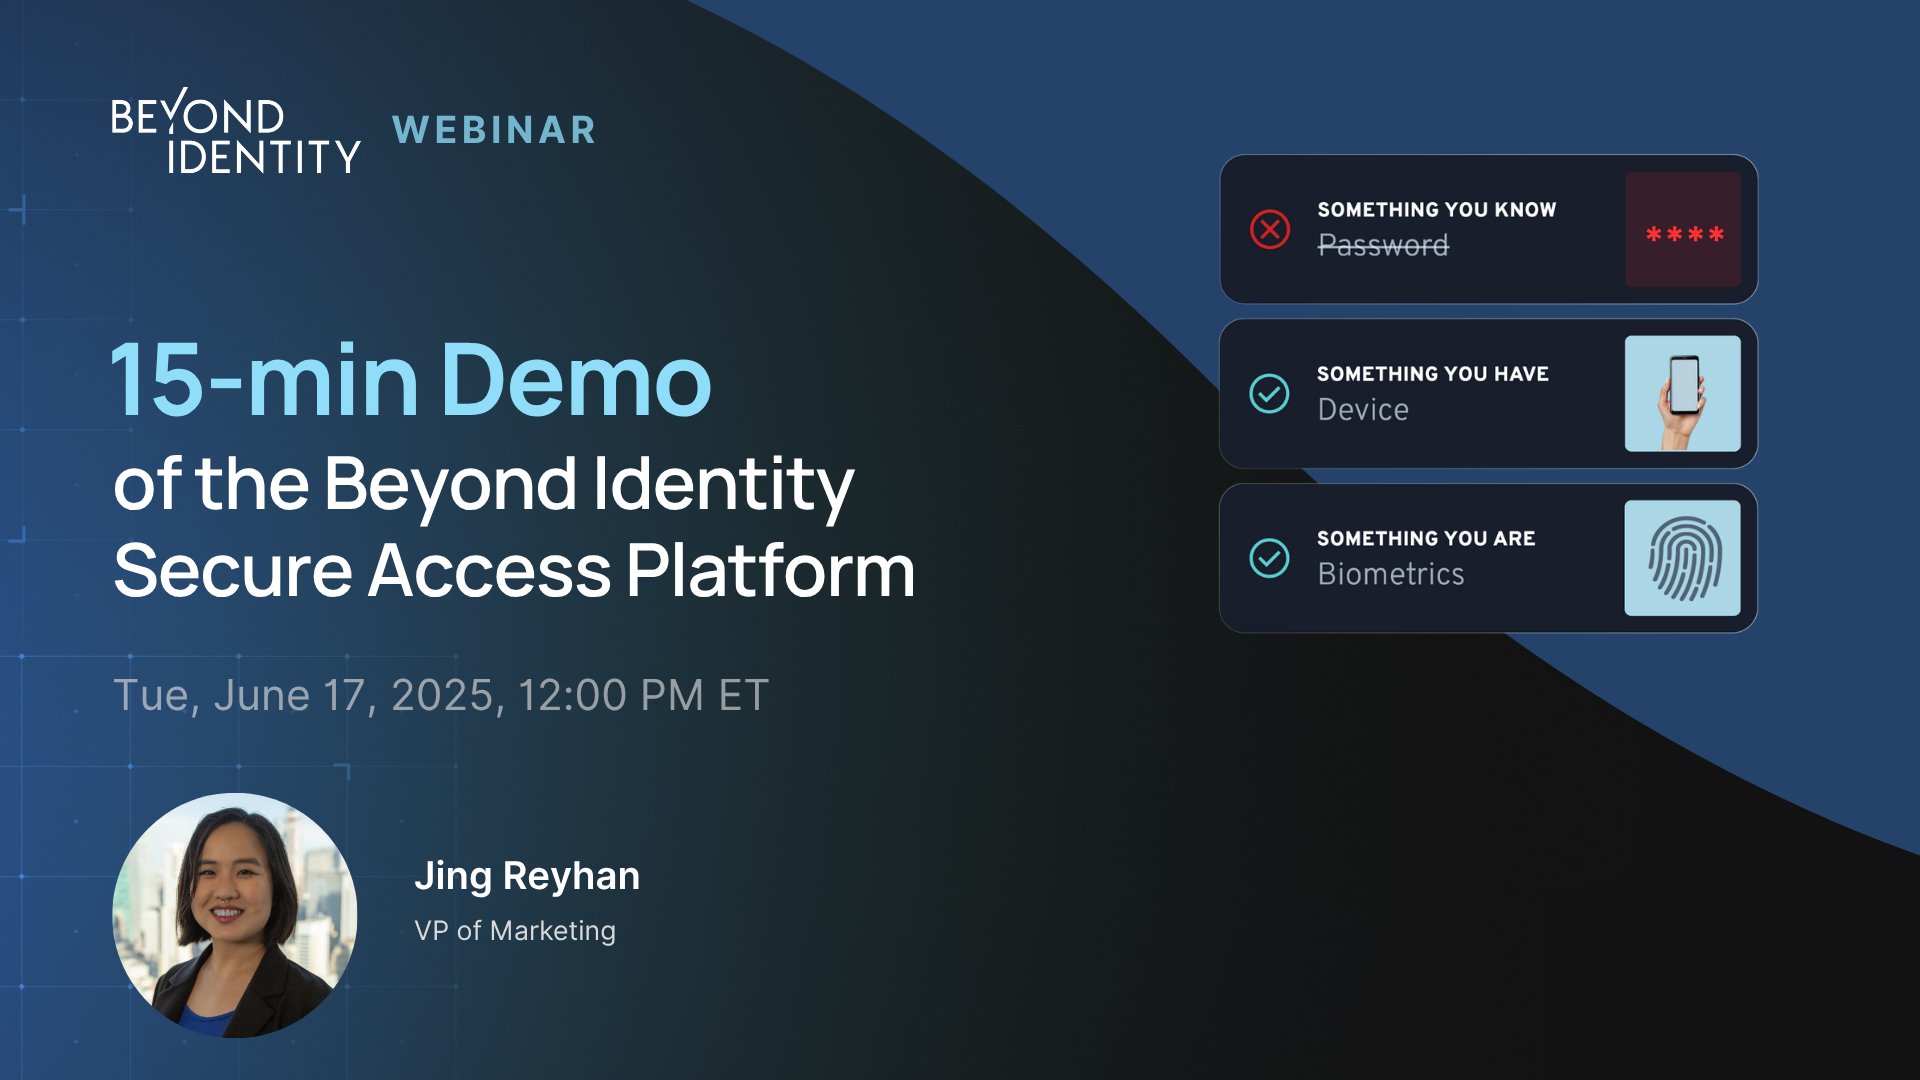The image size is (1920, 1080).
Task: Click "of the Beyond Identity" text line
Action: pos(484,486)
